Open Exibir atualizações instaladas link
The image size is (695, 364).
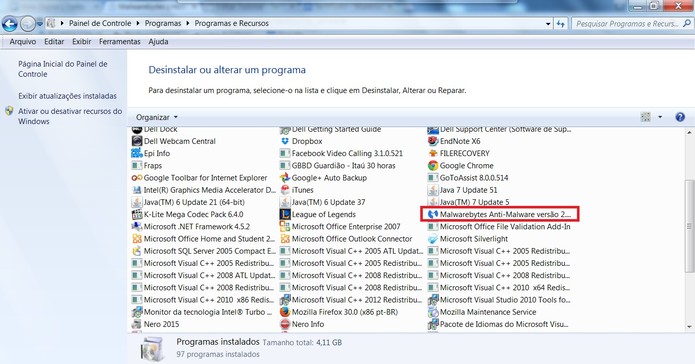click(x=67, y=96)
